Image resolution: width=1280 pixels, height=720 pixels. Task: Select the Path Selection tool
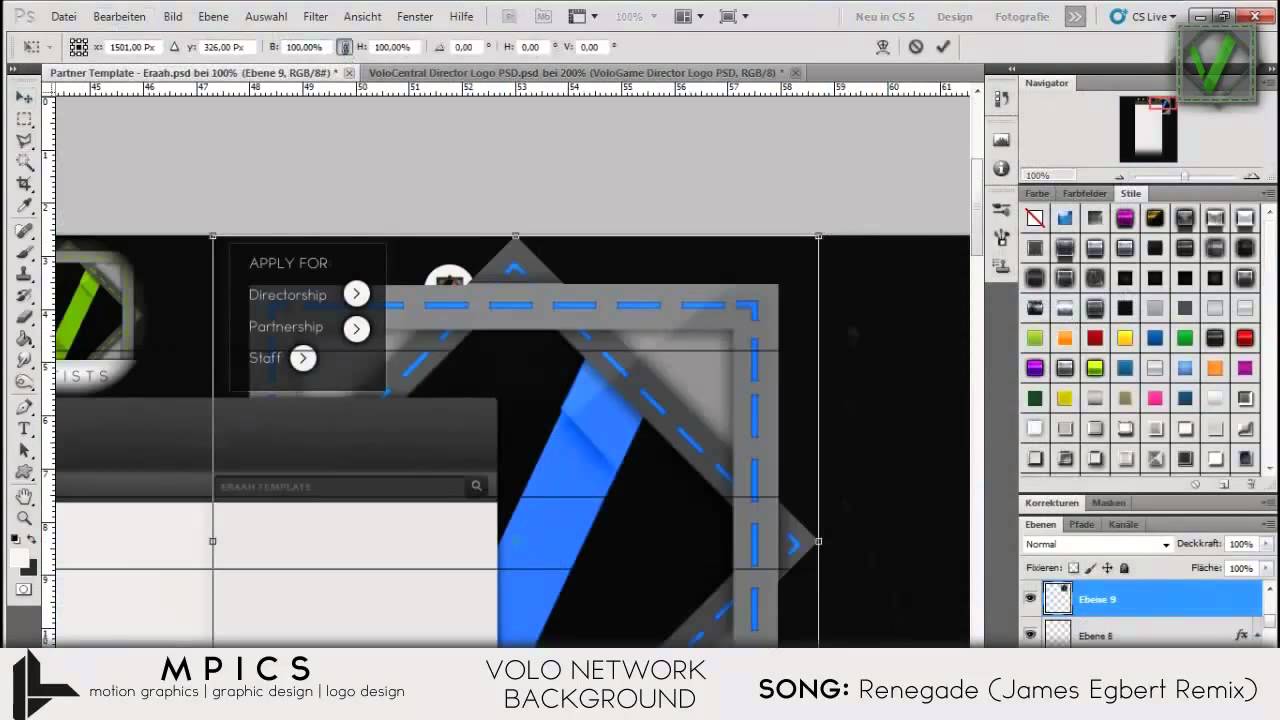(x=24, y=451)
